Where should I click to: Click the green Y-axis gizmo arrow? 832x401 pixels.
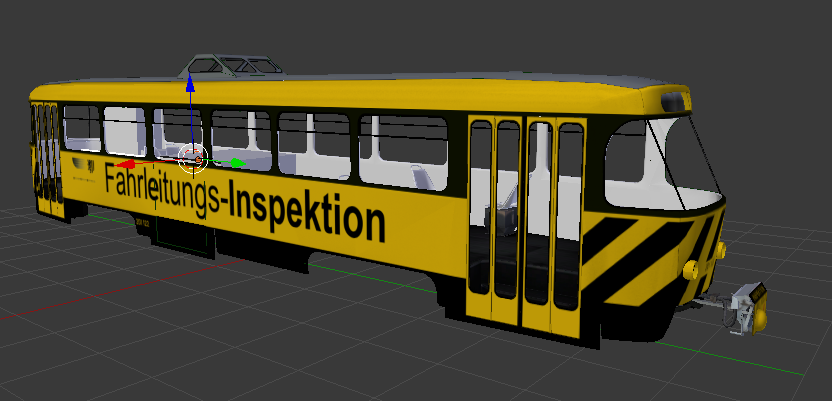(x=237, y=162)
